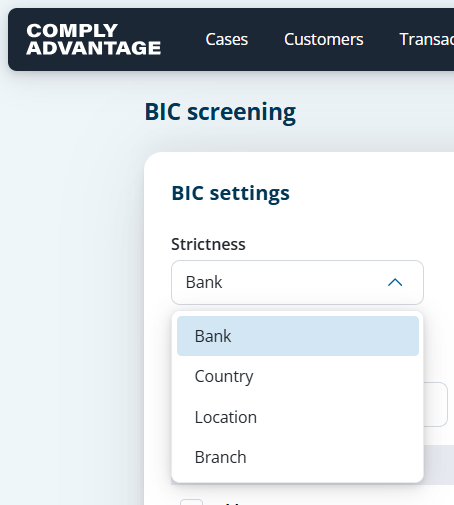The image size is (454, 505).
Task: Click the selected Bank value in the field
Action: coord(204,282)
